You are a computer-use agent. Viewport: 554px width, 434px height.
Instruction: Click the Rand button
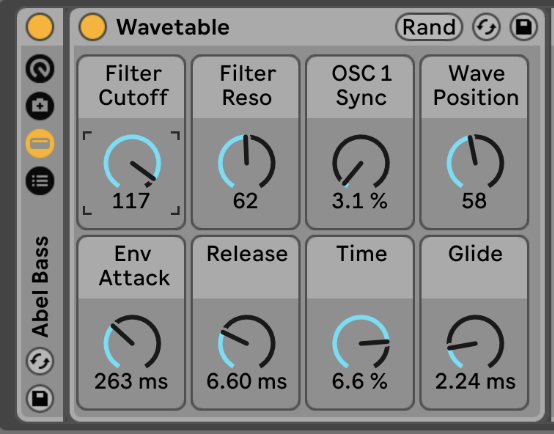tap(429, 27)
